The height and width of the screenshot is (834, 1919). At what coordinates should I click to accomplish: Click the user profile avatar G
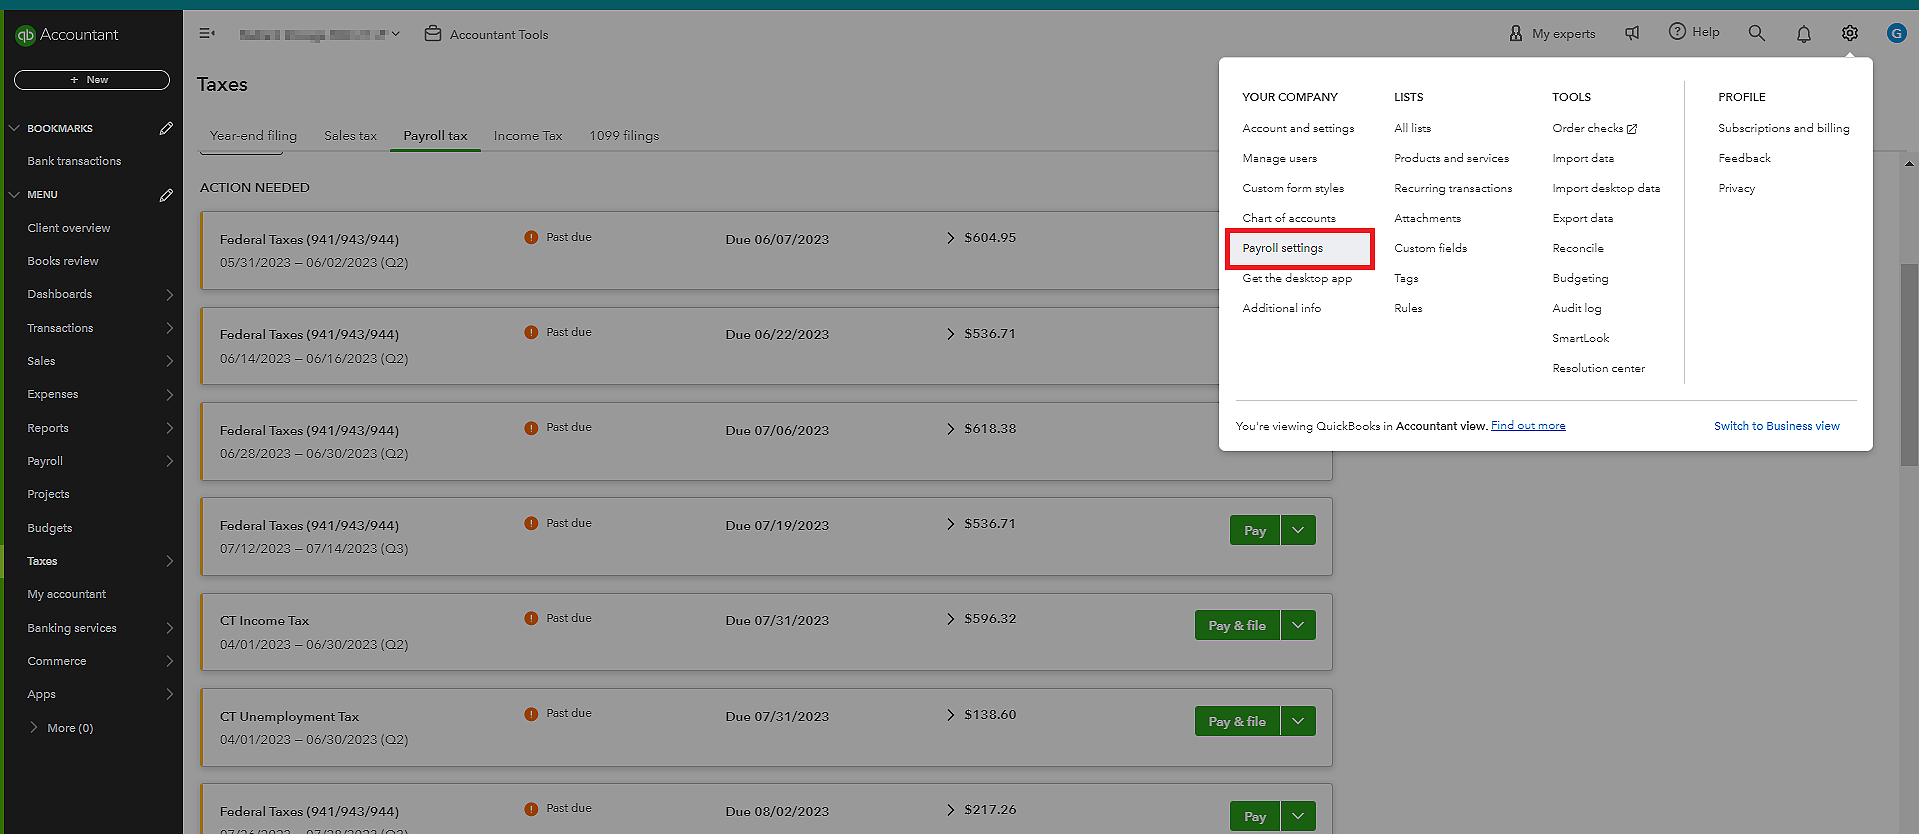pos(1896,33)
